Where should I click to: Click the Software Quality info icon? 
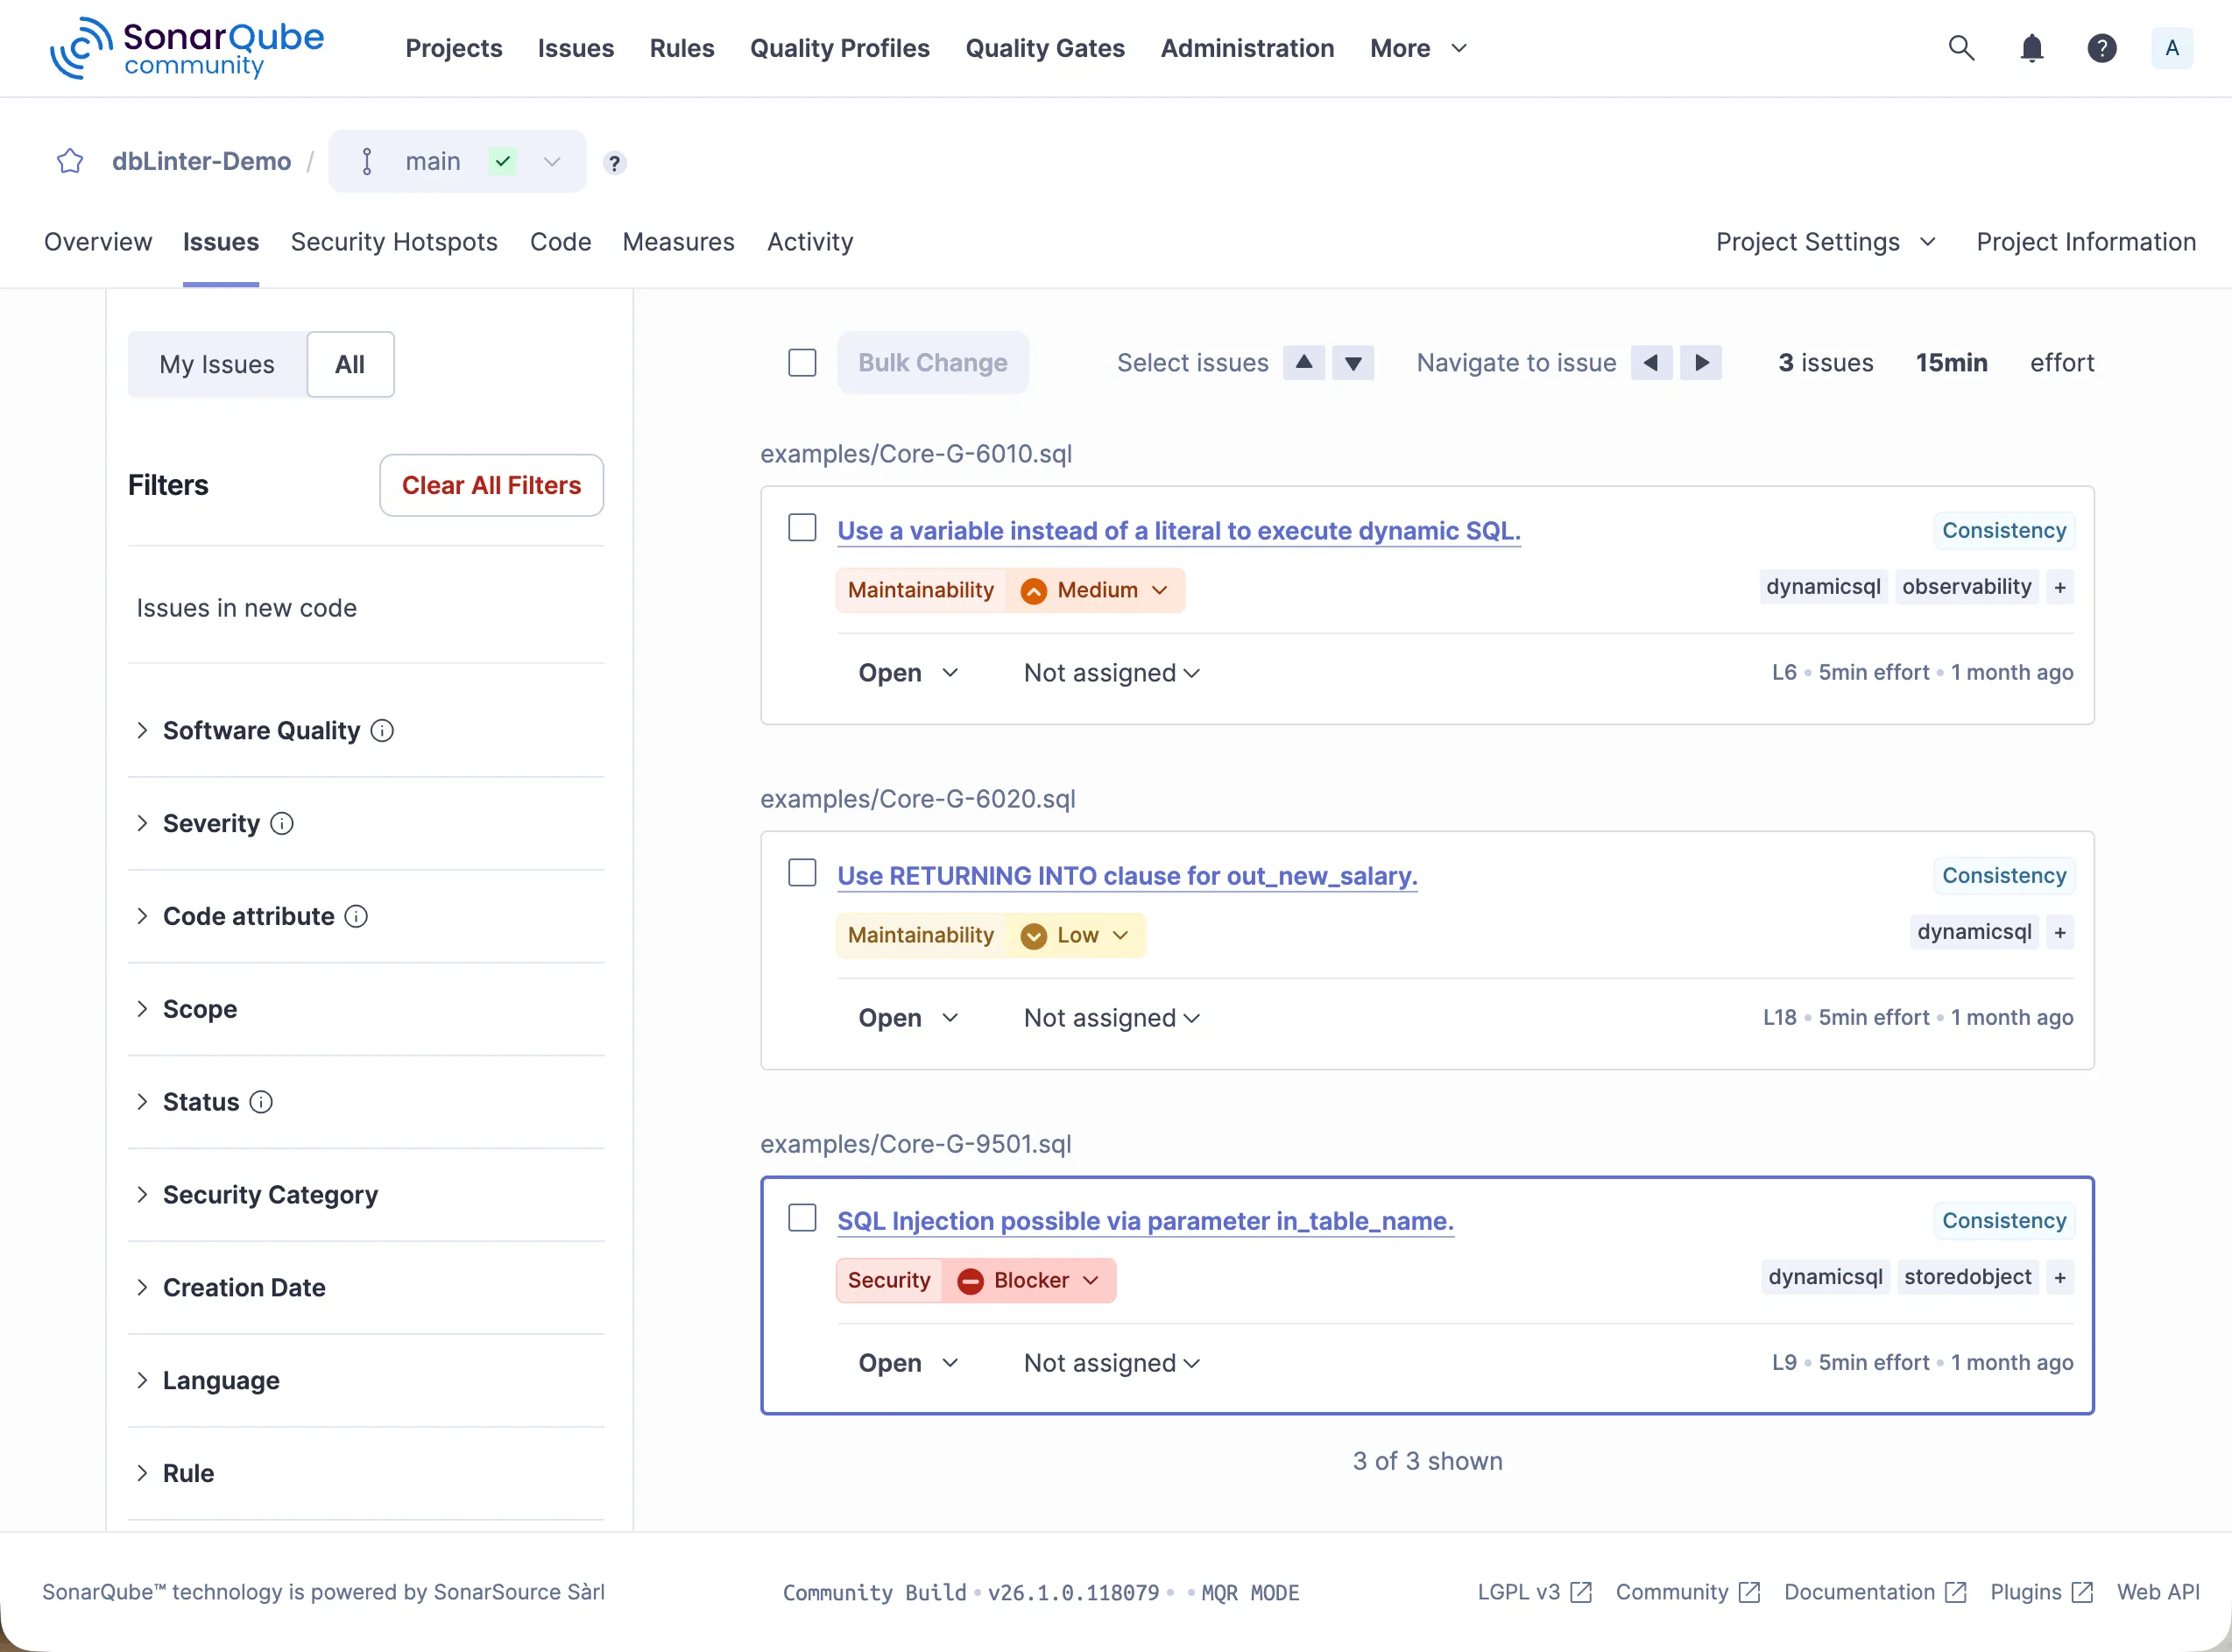tap(382, 731)
